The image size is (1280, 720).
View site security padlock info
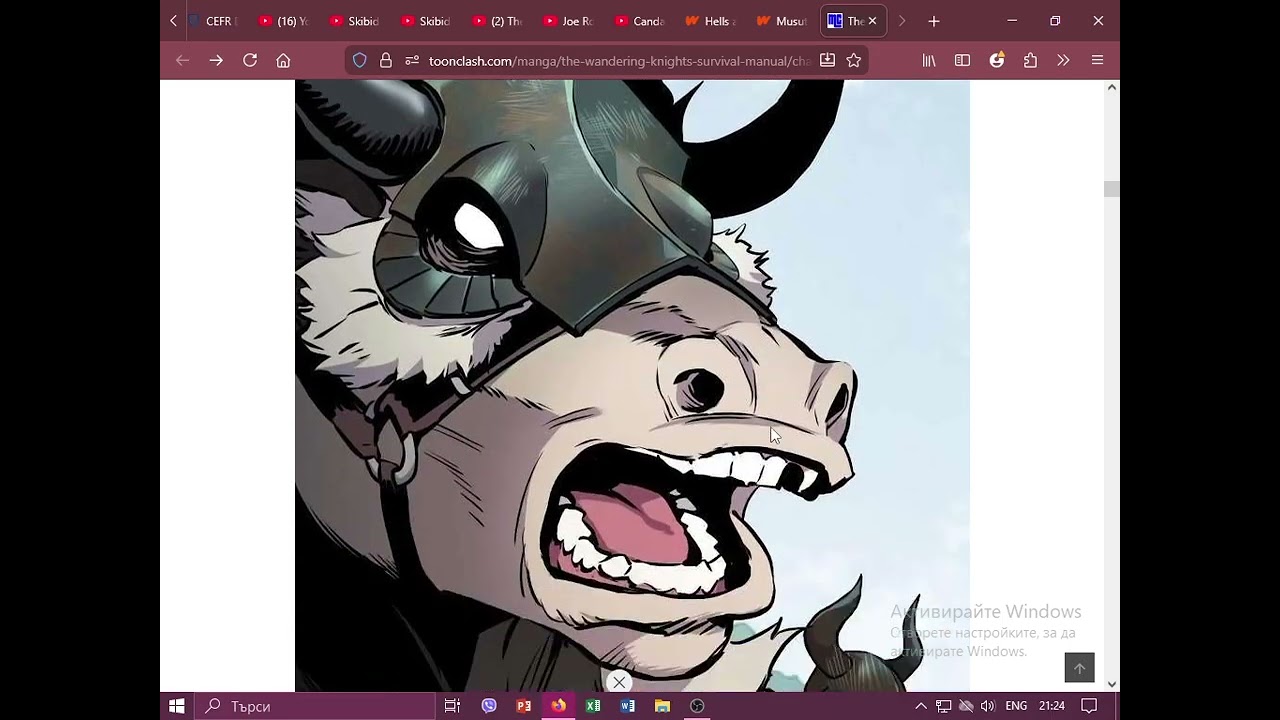coord(386,61)
